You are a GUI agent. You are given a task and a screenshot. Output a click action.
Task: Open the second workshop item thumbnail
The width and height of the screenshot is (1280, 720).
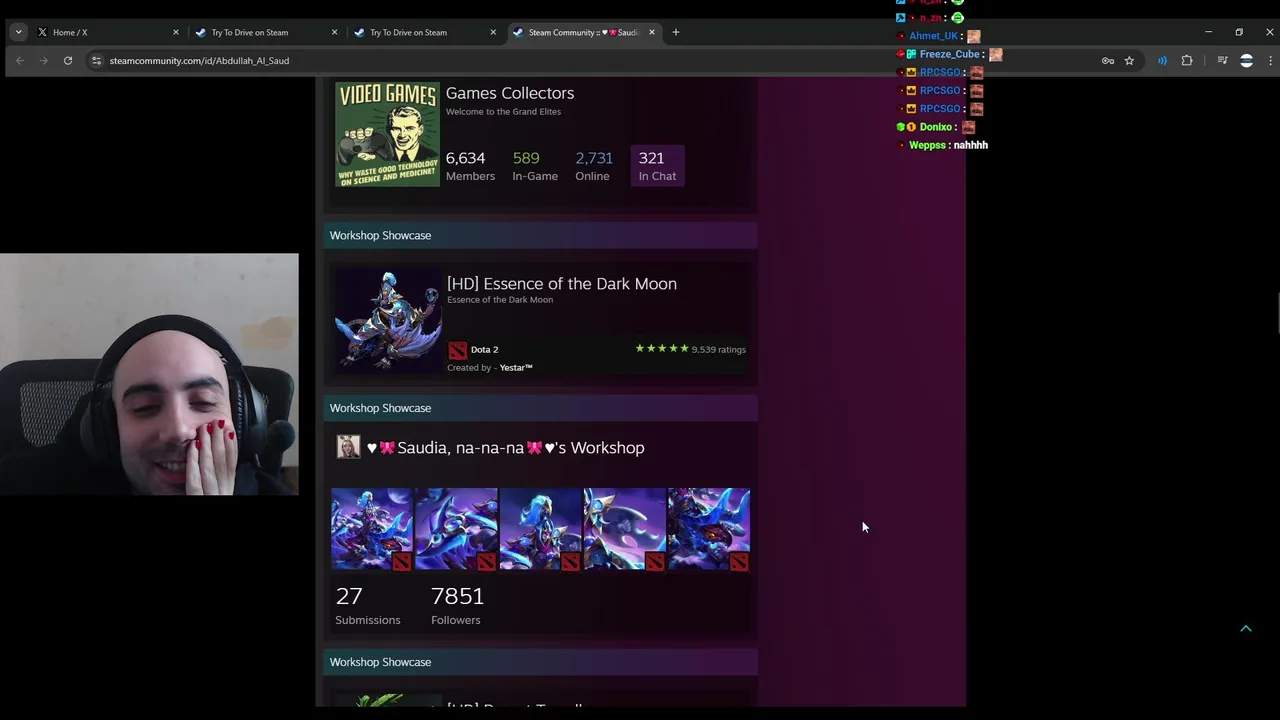pyautogui.click(x=456, y=530)
